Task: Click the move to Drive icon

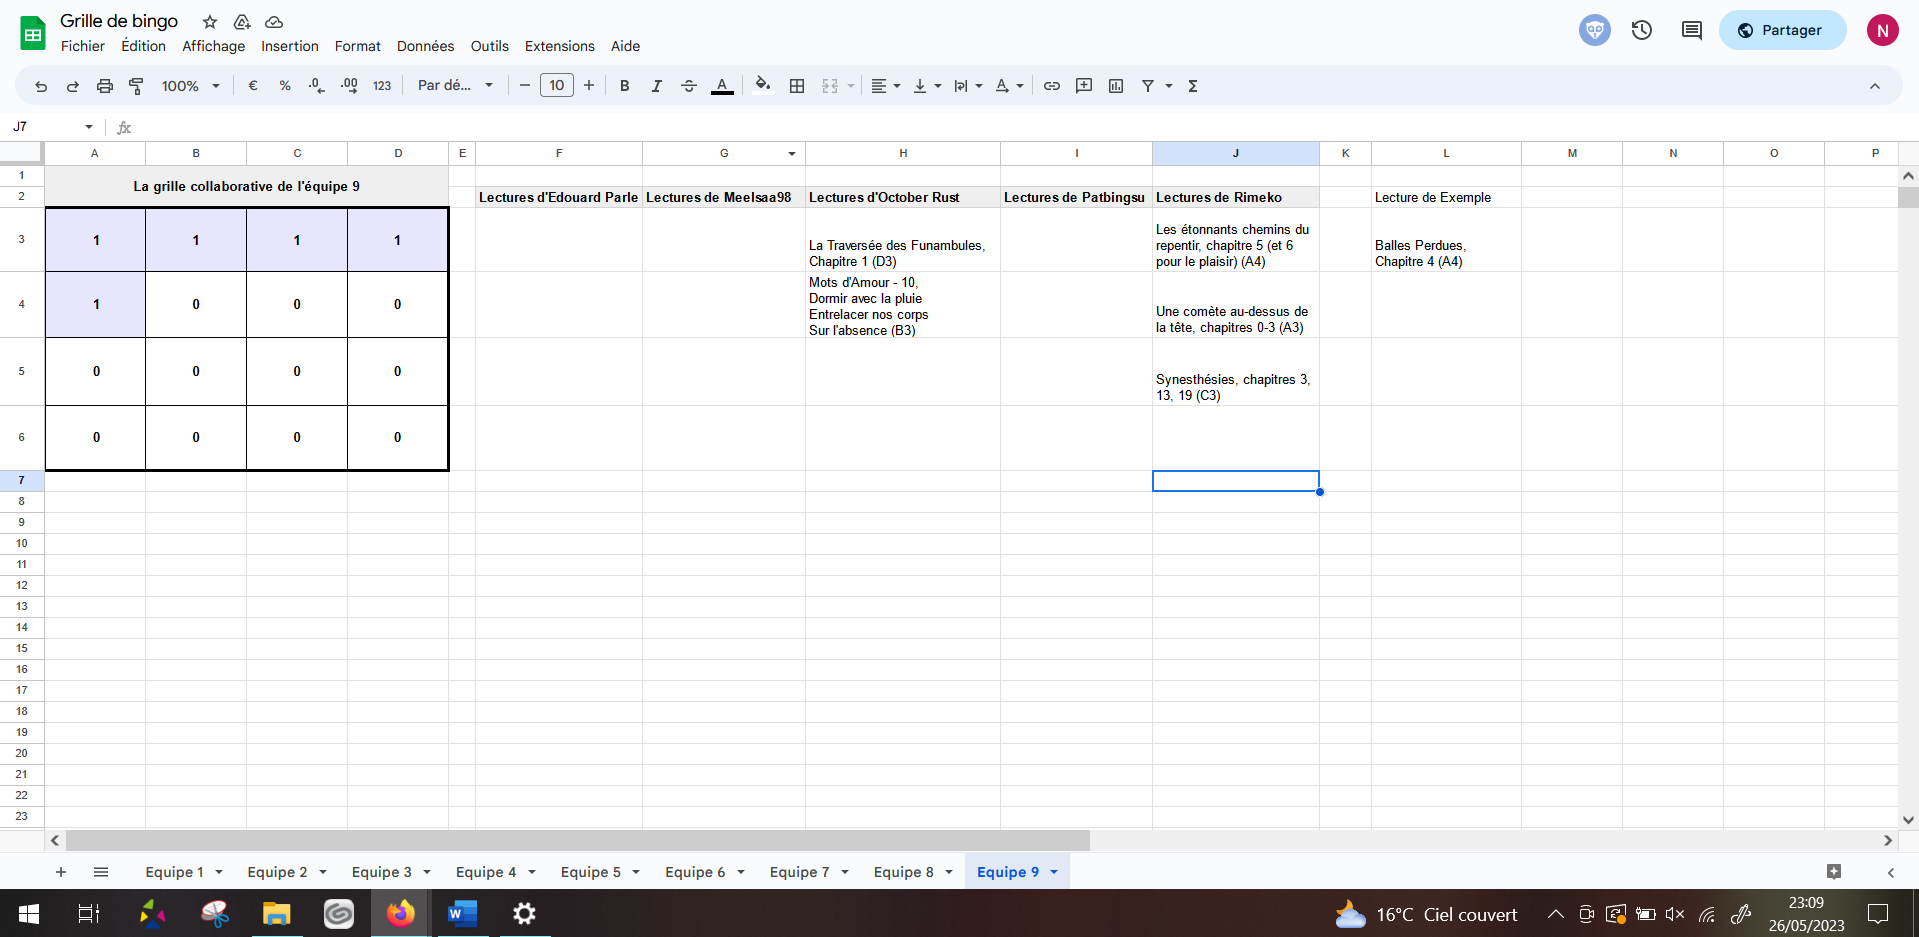Action: click(x=242, y=22)
